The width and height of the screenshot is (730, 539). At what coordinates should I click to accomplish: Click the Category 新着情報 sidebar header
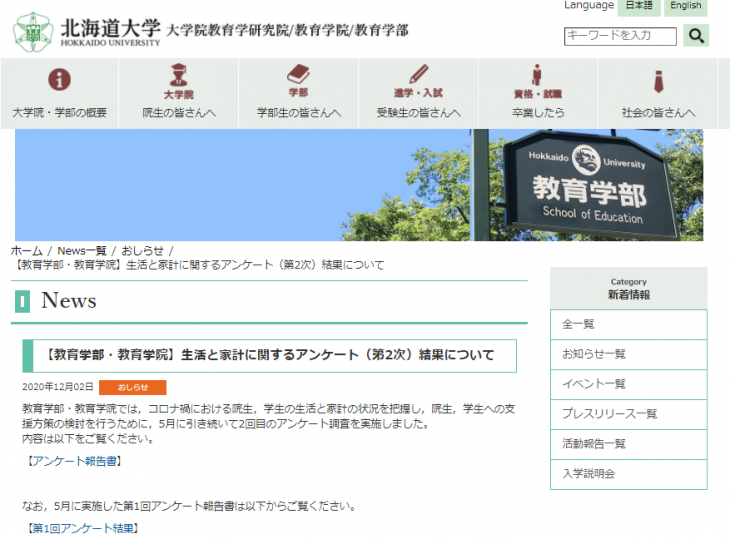pyautogui.click(x=629, y=288)
